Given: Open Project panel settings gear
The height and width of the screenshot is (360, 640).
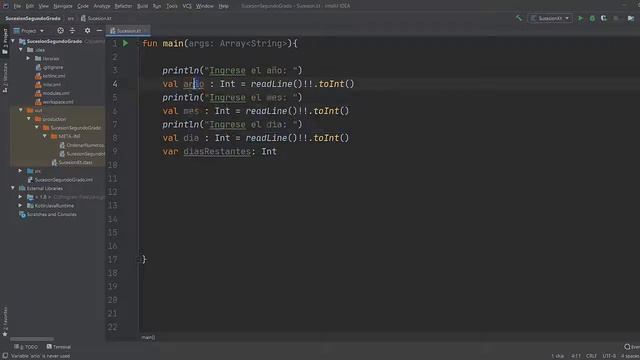Looking at the screenshot, I should (87, 31).
